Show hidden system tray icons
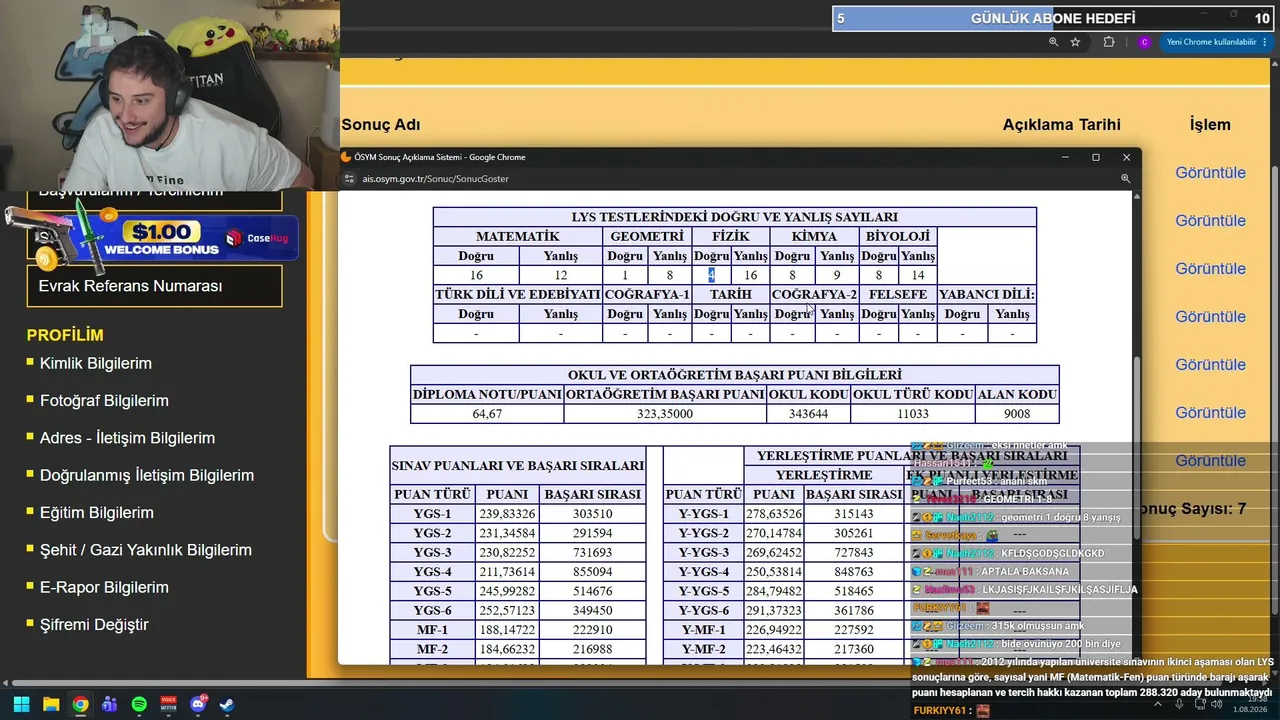This screenshot has width=1280, height=720. (x=1158, y=704)
